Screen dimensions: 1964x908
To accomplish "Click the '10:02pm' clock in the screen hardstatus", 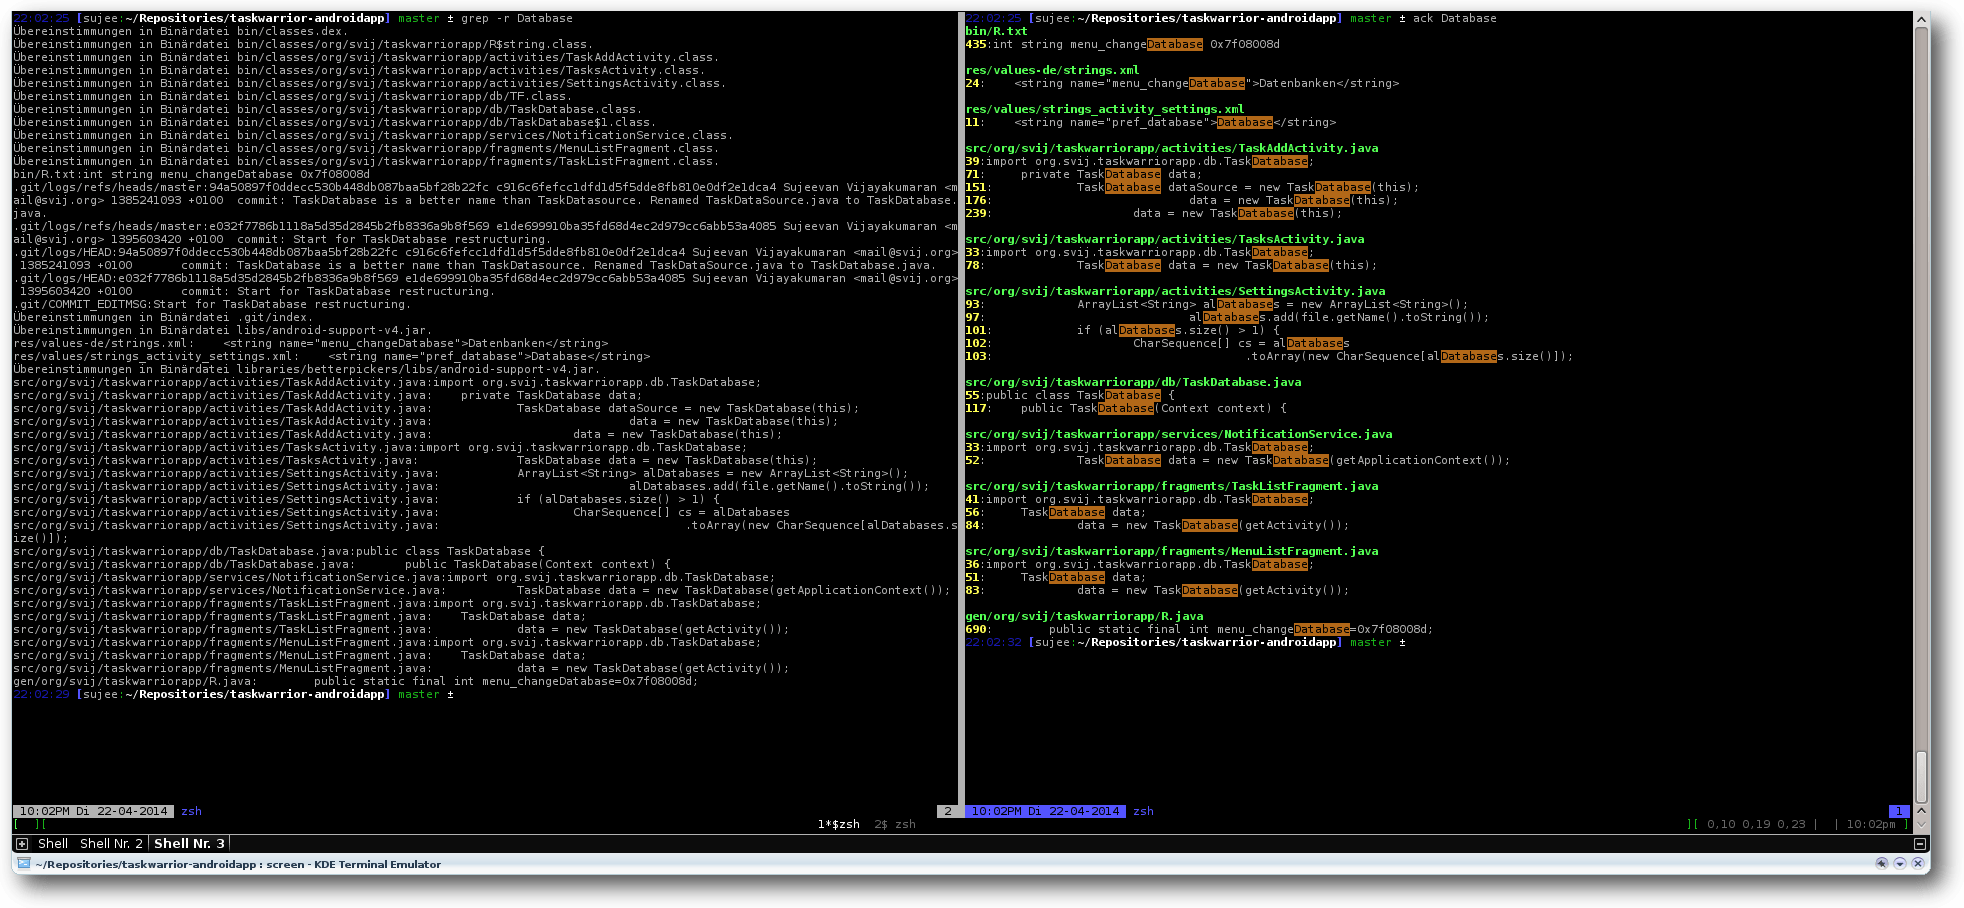I will coord(1871,824).
